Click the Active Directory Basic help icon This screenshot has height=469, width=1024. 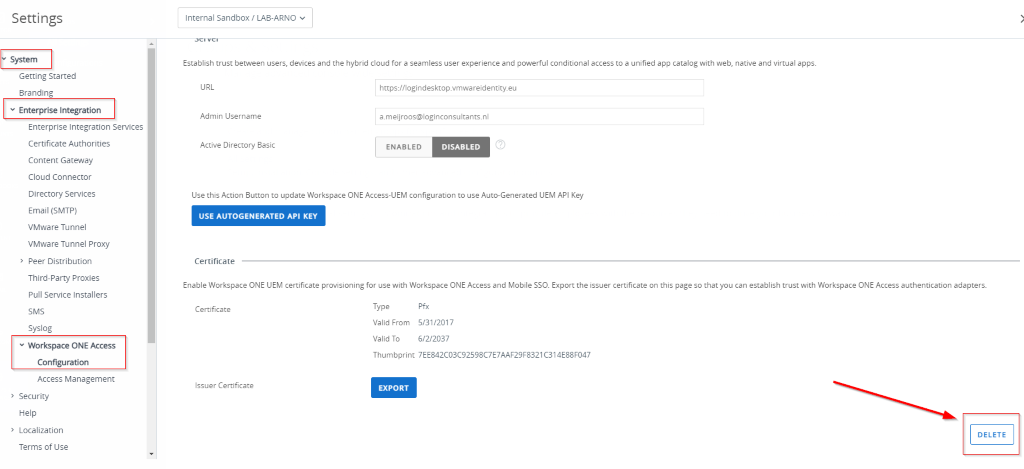pos(500,145)
